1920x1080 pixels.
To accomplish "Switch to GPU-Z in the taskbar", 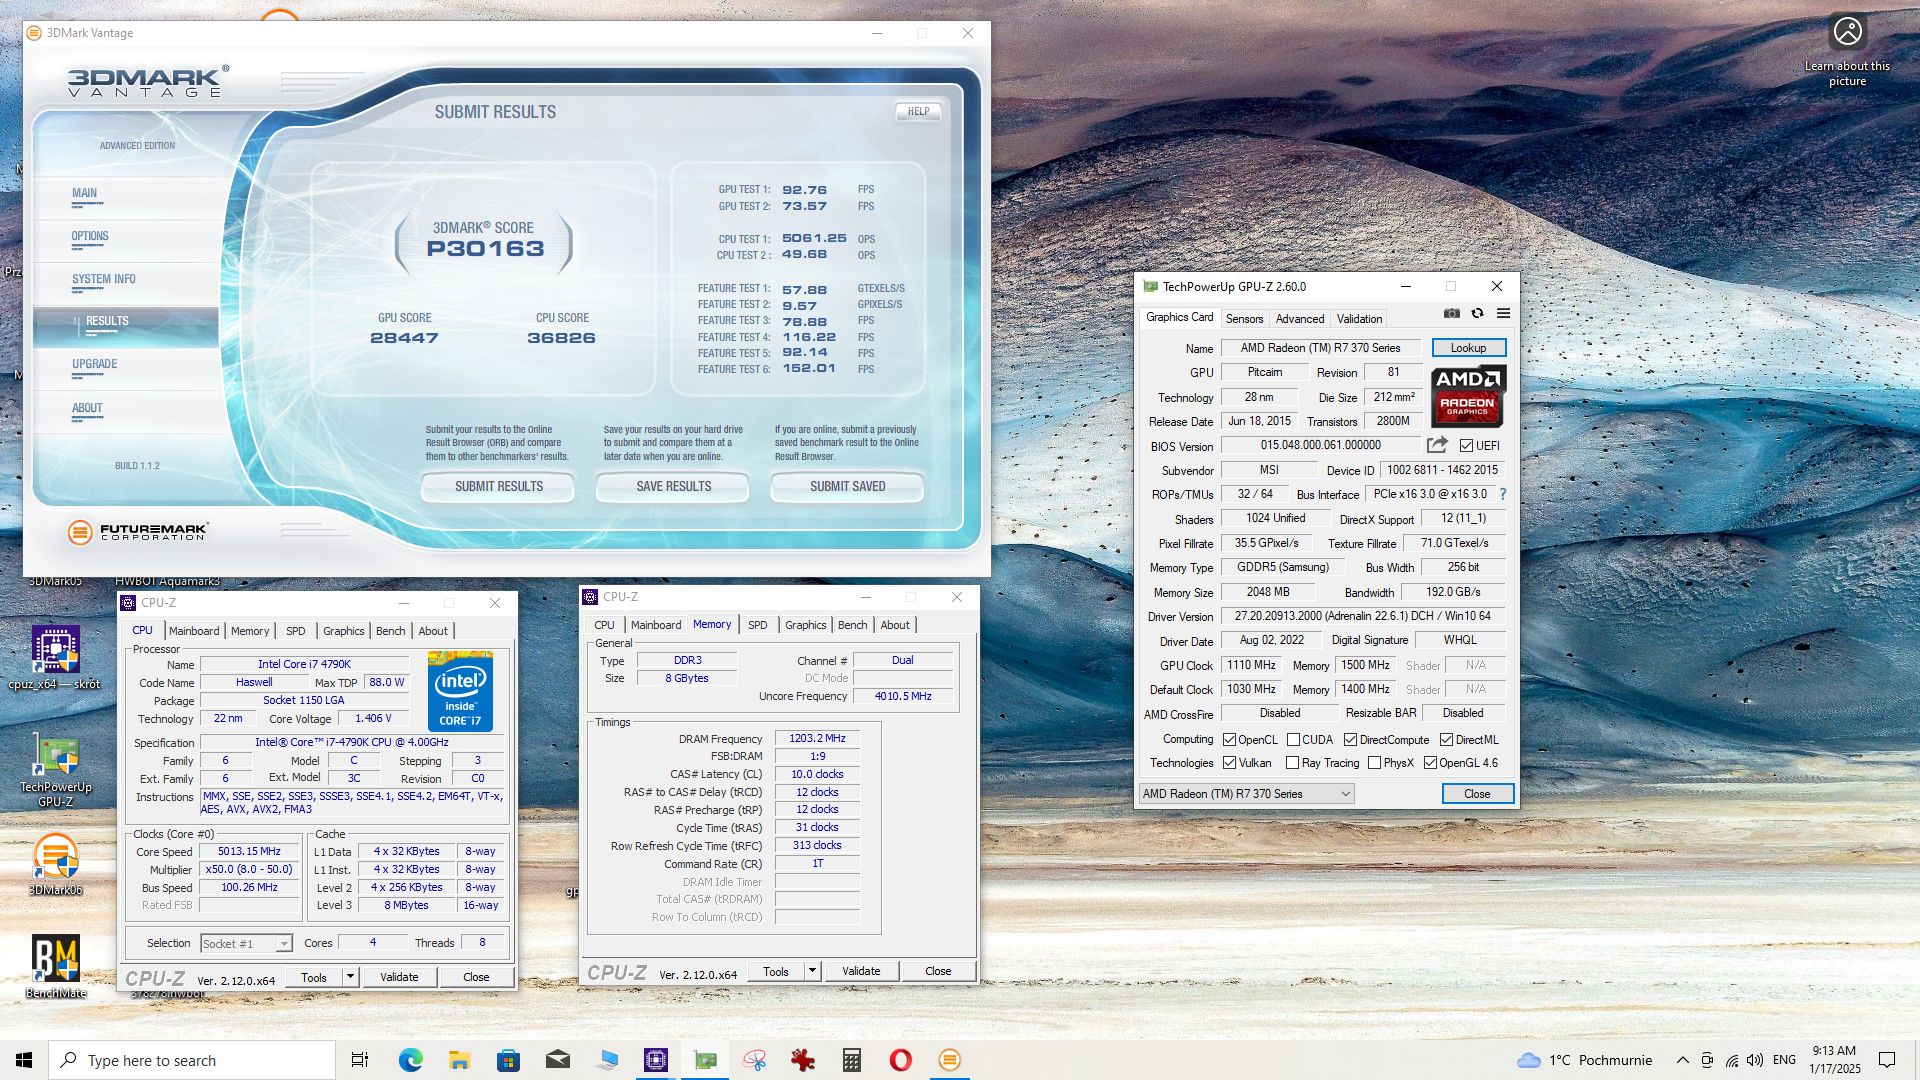I will click(705, 1060).
